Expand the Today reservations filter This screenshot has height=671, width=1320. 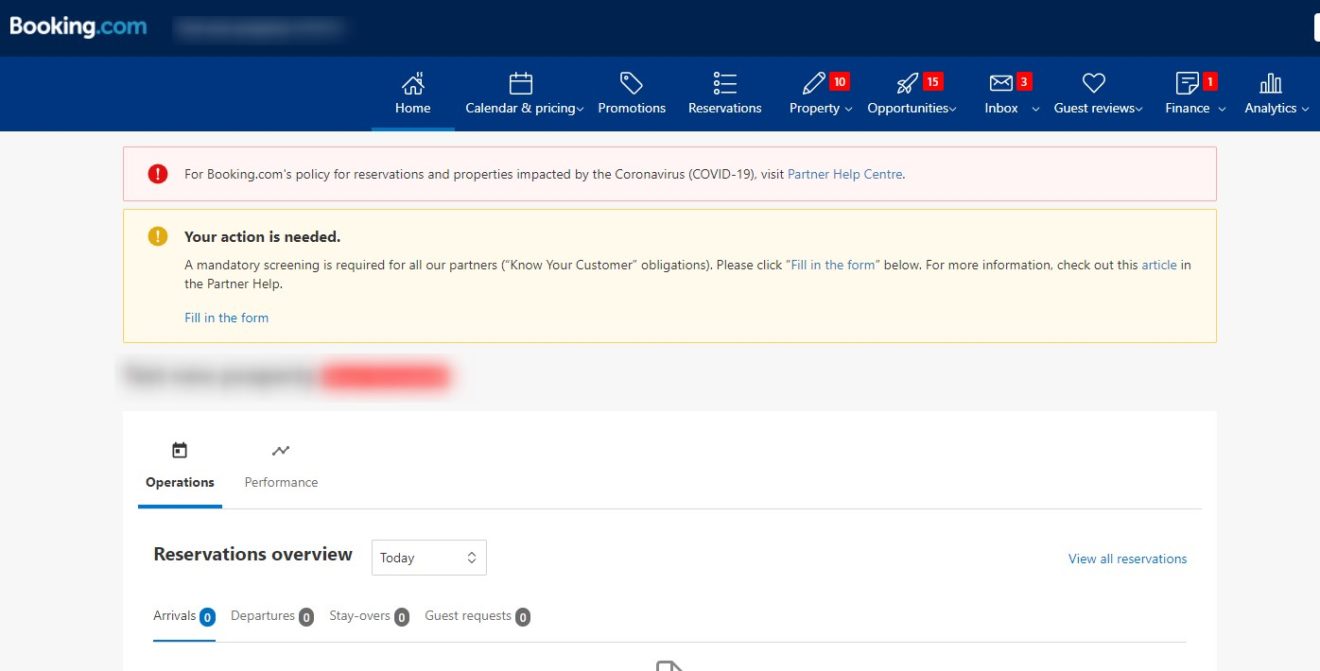point(428,557)
